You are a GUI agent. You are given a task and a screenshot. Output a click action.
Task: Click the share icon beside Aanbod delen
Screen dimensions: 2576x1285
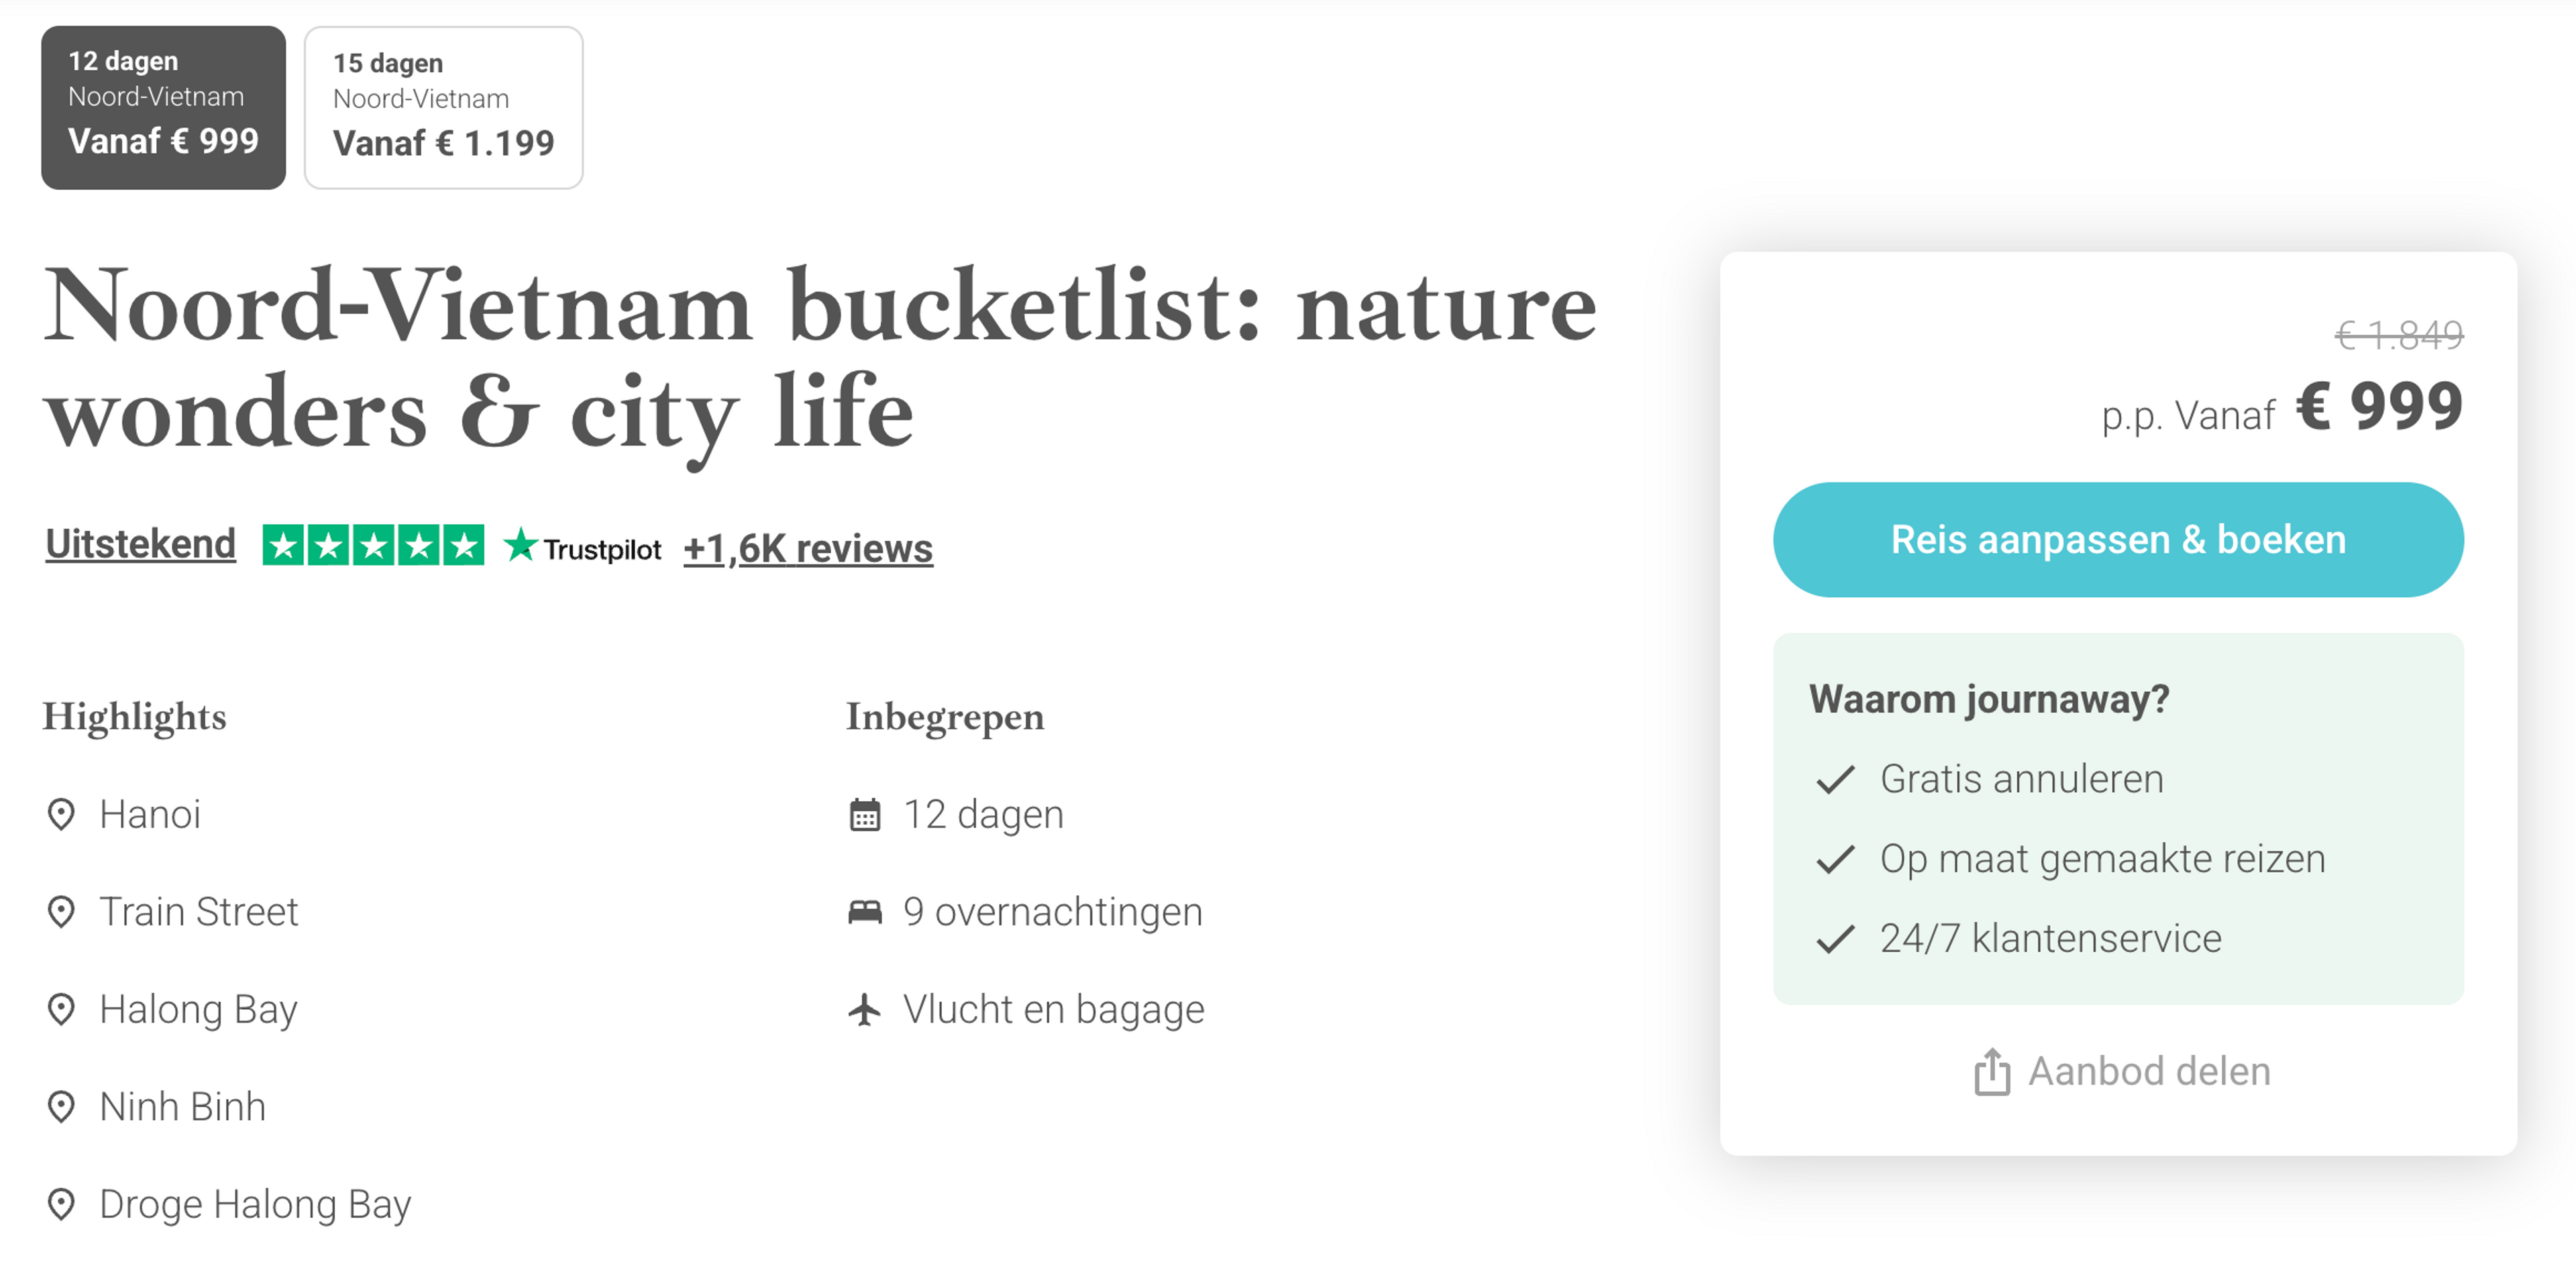tap(1994, 1070)
